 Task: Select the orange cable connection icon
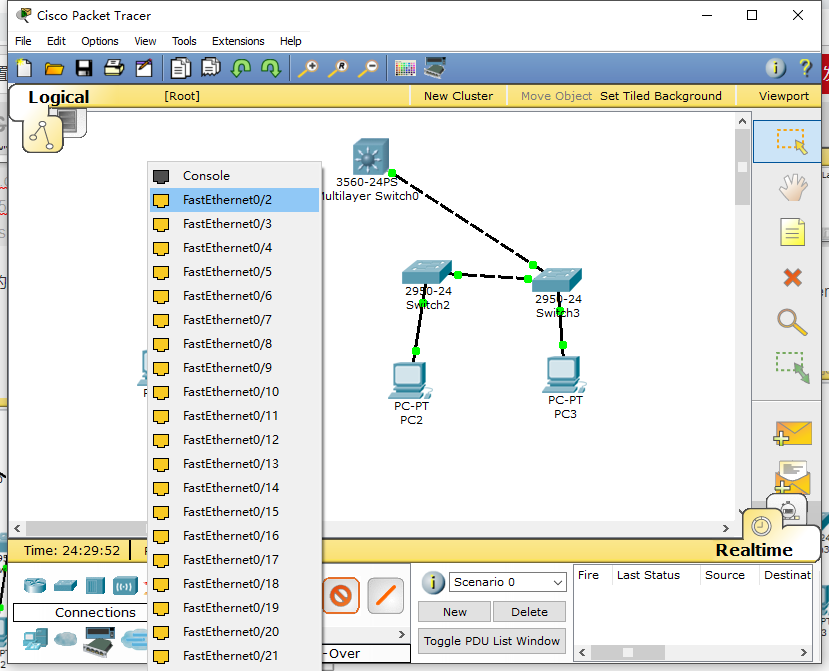pyautogui.click(x=385, y=595)
